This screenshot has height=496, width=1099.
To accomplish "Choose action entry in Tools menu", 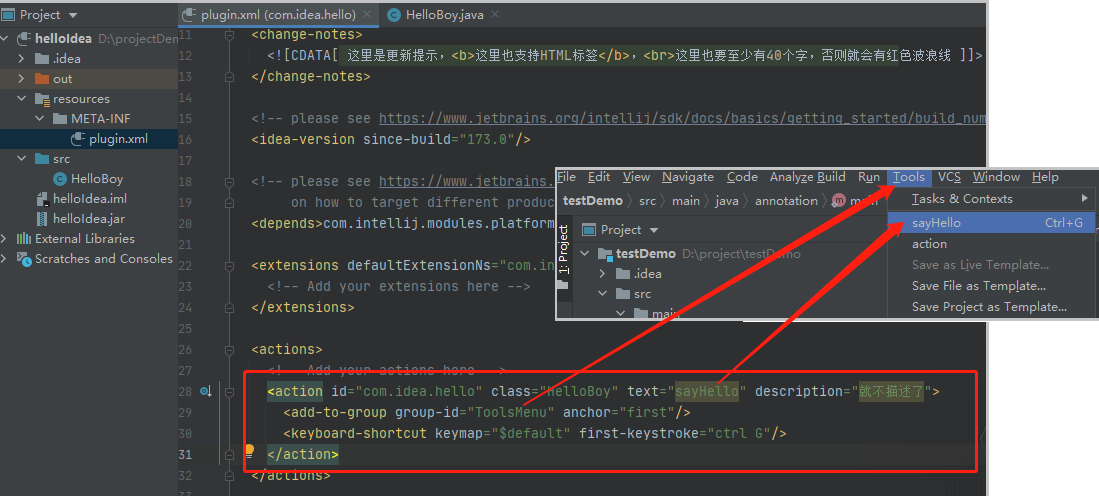I will tap(991, 244).
